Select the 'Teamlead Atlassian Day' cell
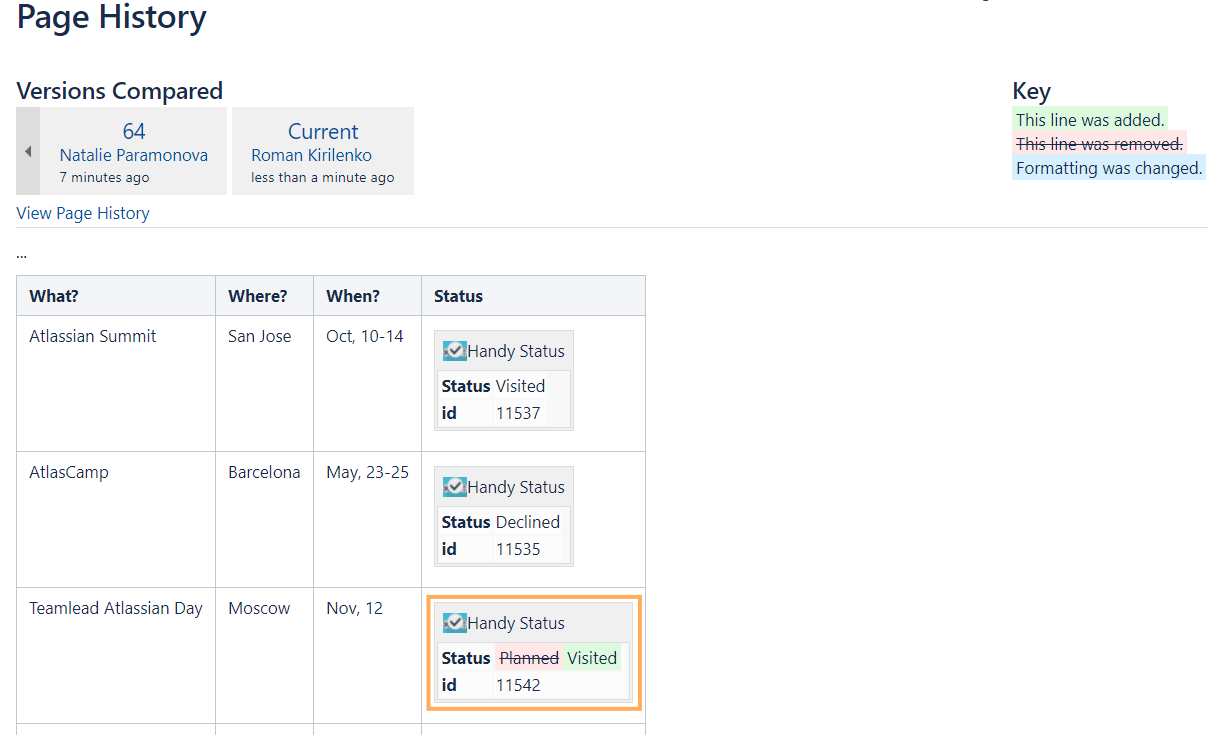Screen dimensions: 1225x735 click(116, 608)
